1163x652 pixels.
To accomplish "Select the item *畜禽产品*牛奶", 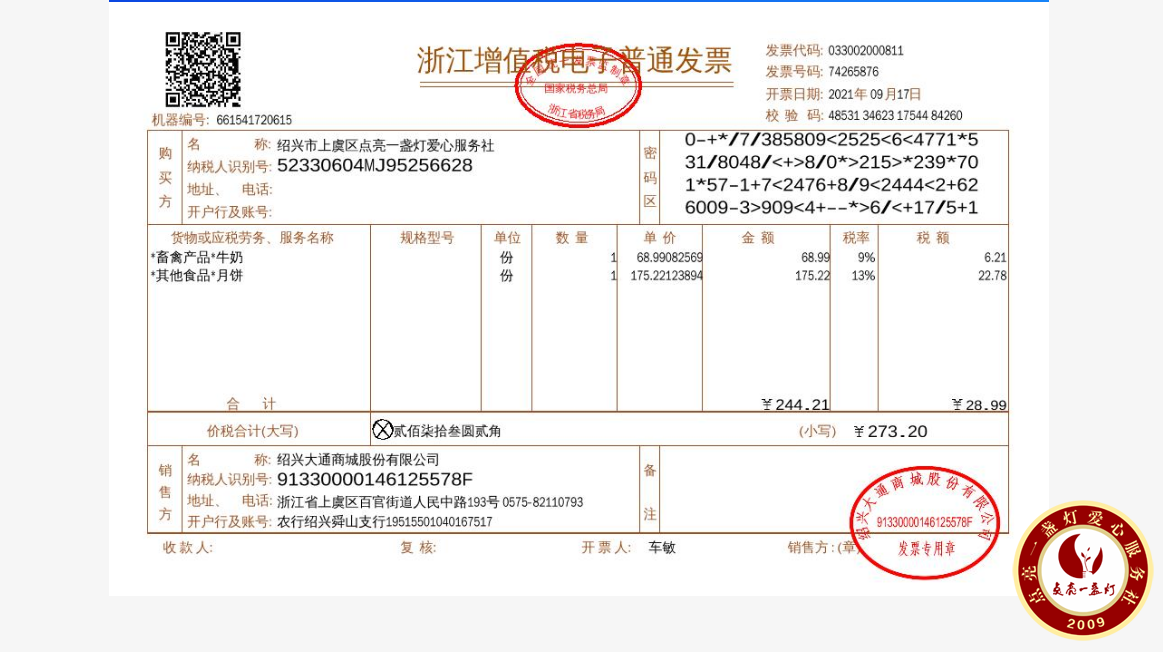I will [197, 257].
